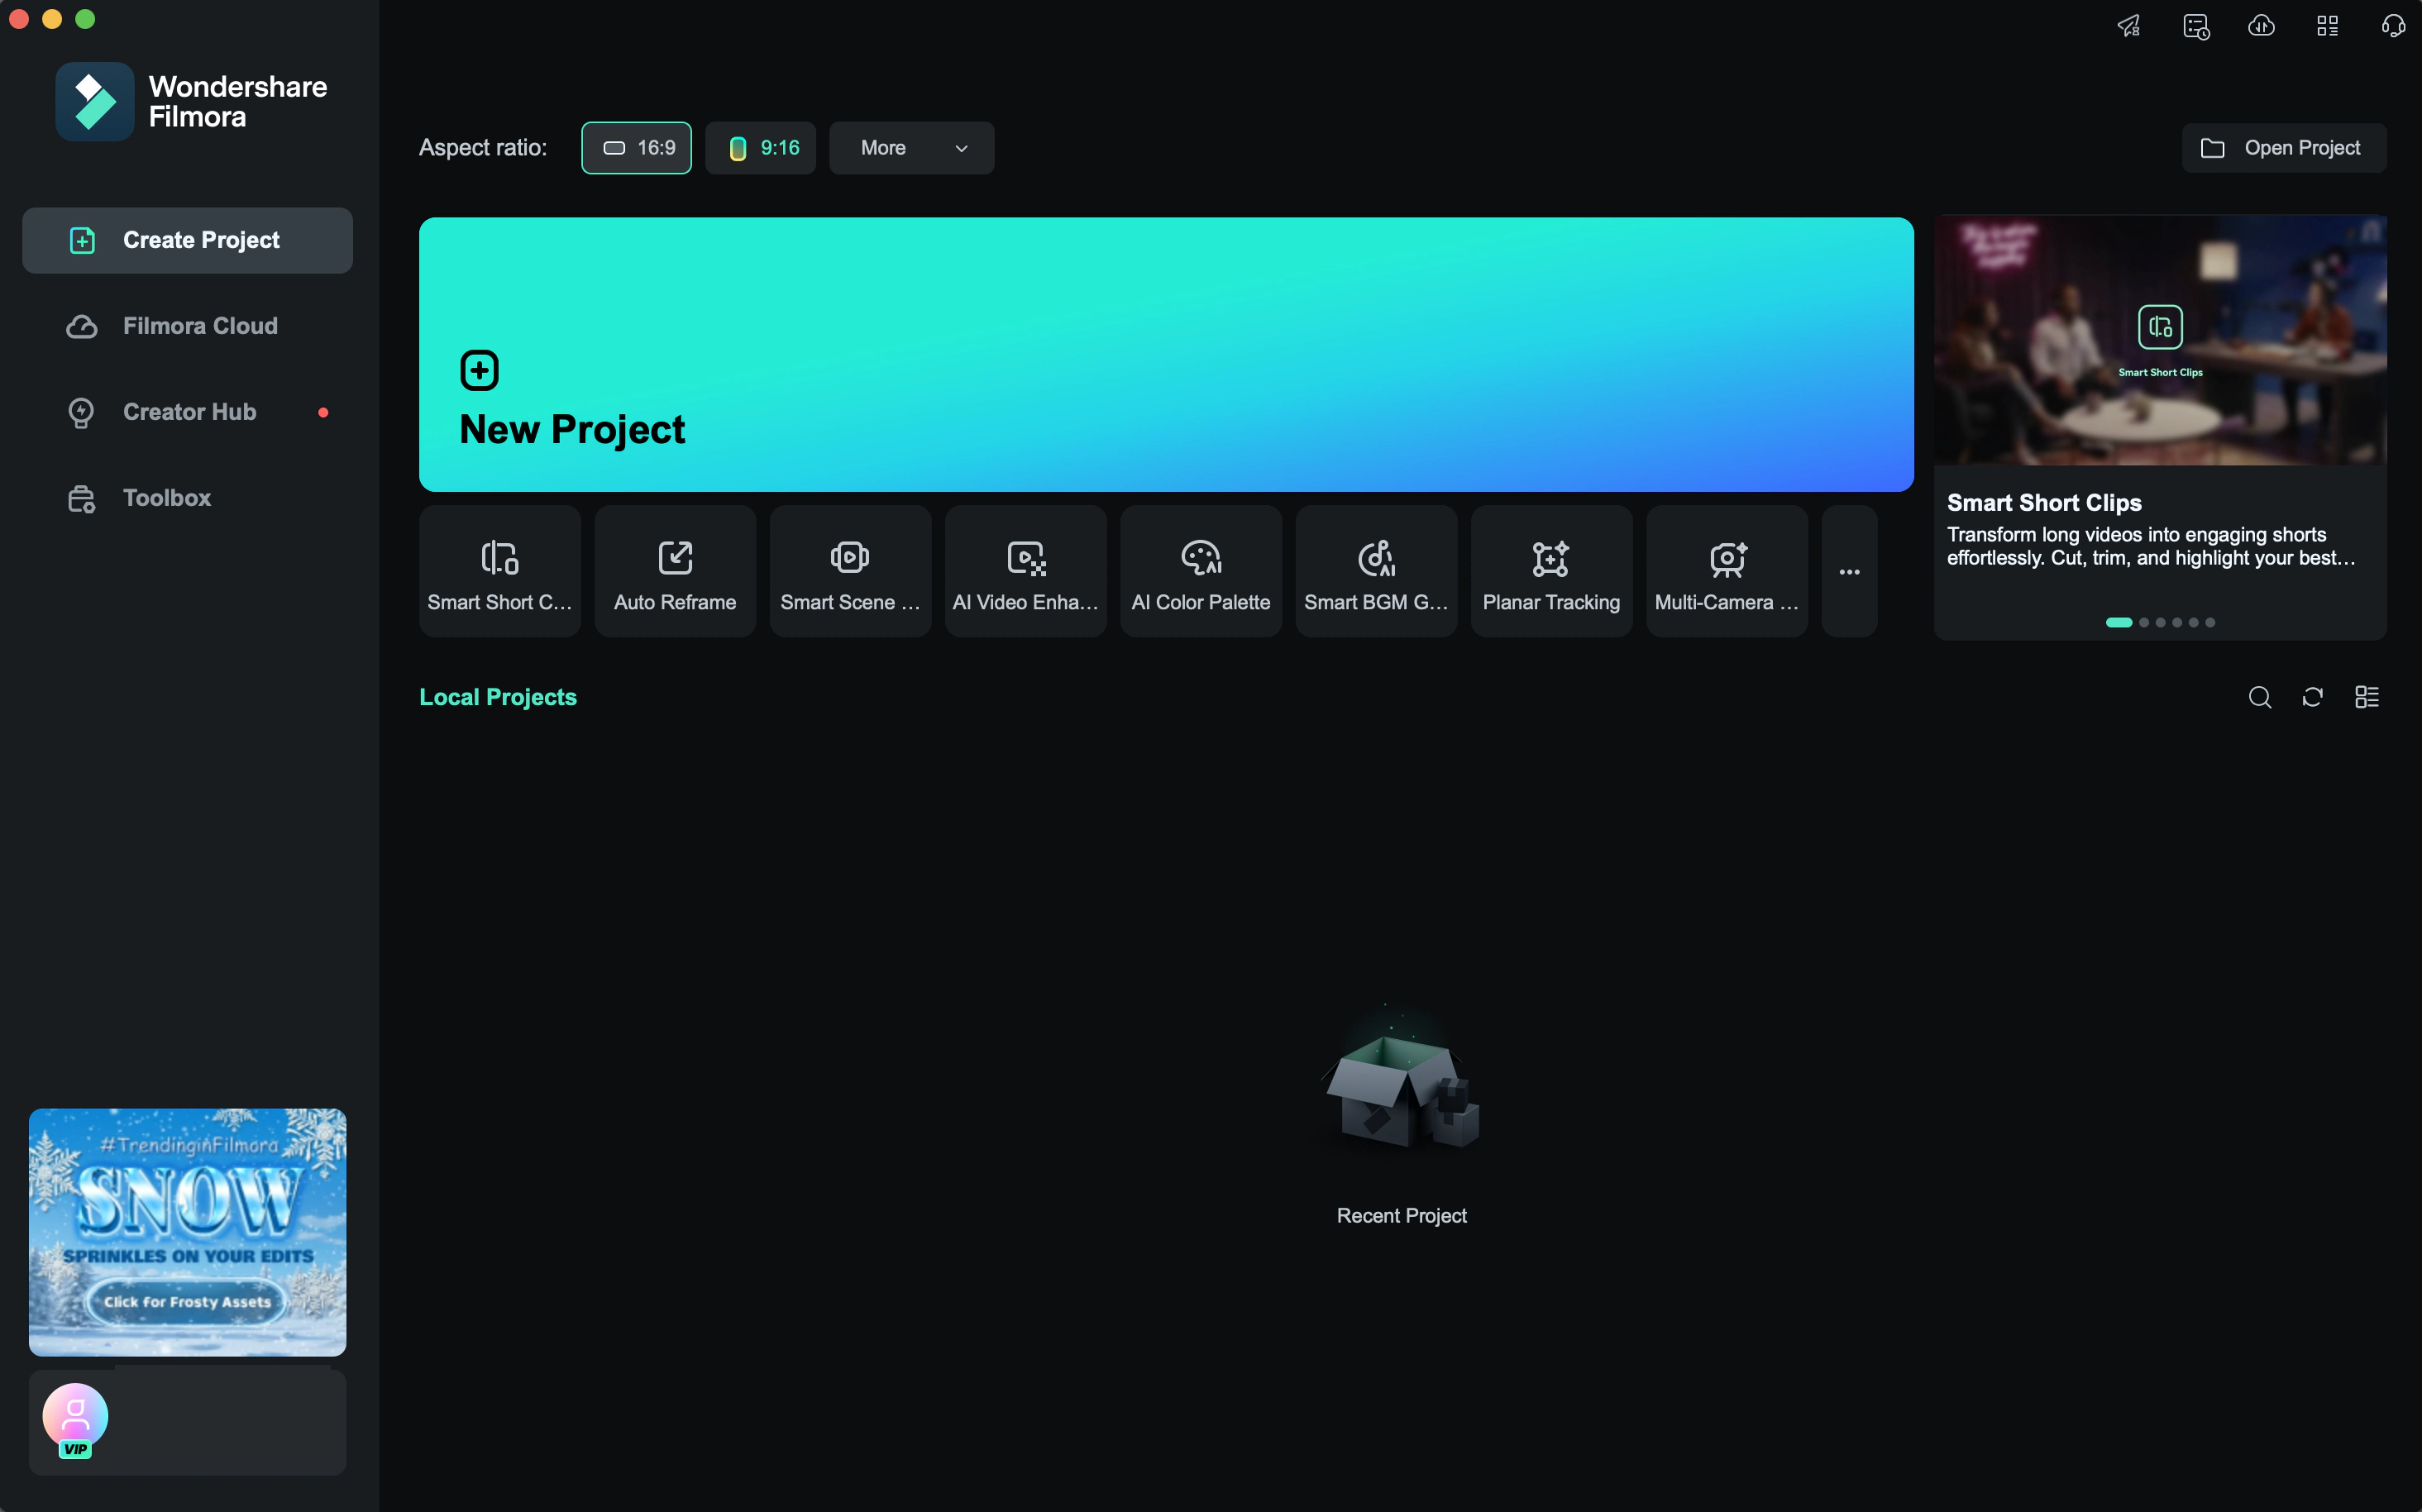2422x1512 pixels.
Task: Open the Smart BGM Generation tool
Action: click(x=1376, y=571)
